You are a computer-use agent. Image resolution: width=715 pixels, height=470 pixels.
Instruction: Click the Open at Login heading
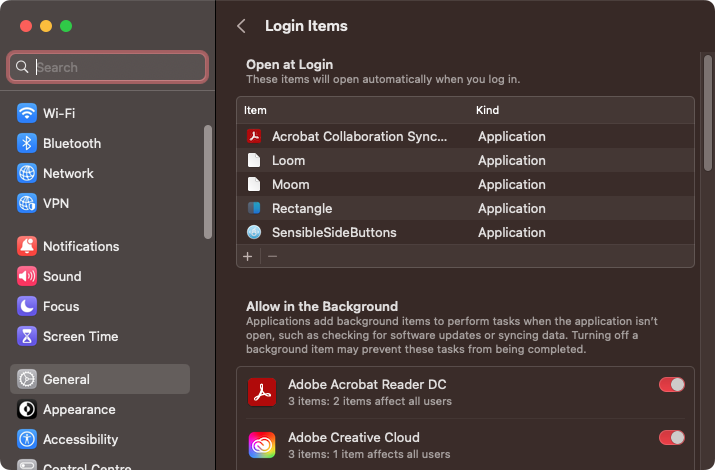[290, 65]
